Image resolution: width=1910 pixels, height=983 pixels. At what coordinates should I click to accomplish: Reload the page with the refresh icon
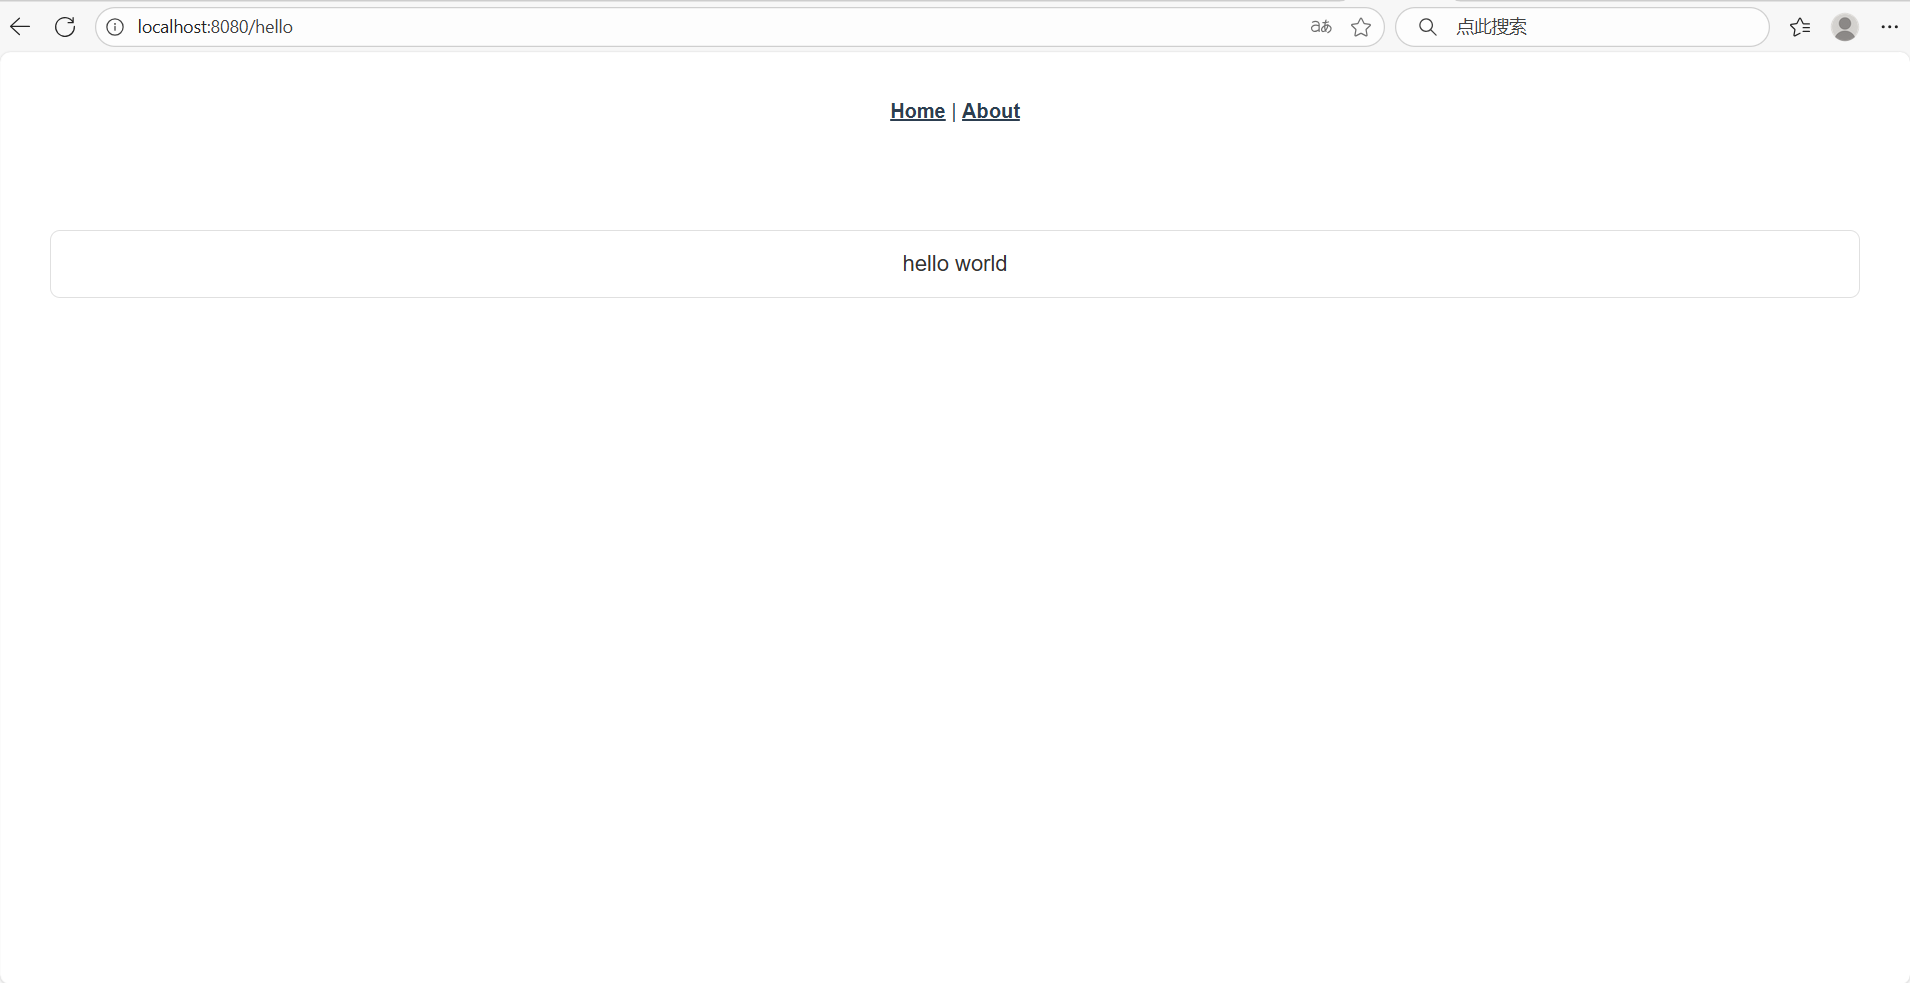[65, 27]
